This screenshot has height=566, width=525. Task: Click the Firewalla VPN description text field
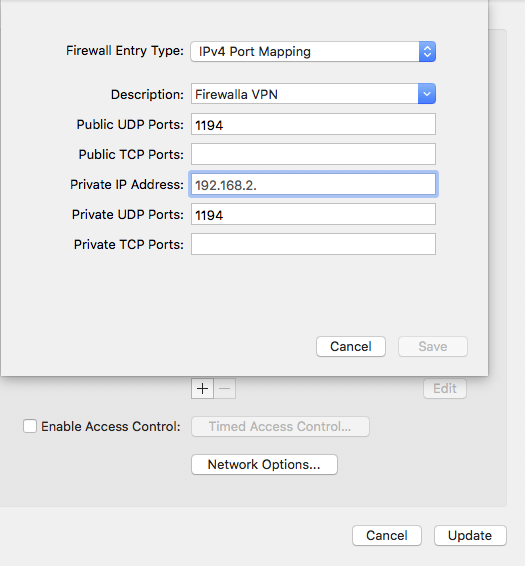(x=305, y=94)
